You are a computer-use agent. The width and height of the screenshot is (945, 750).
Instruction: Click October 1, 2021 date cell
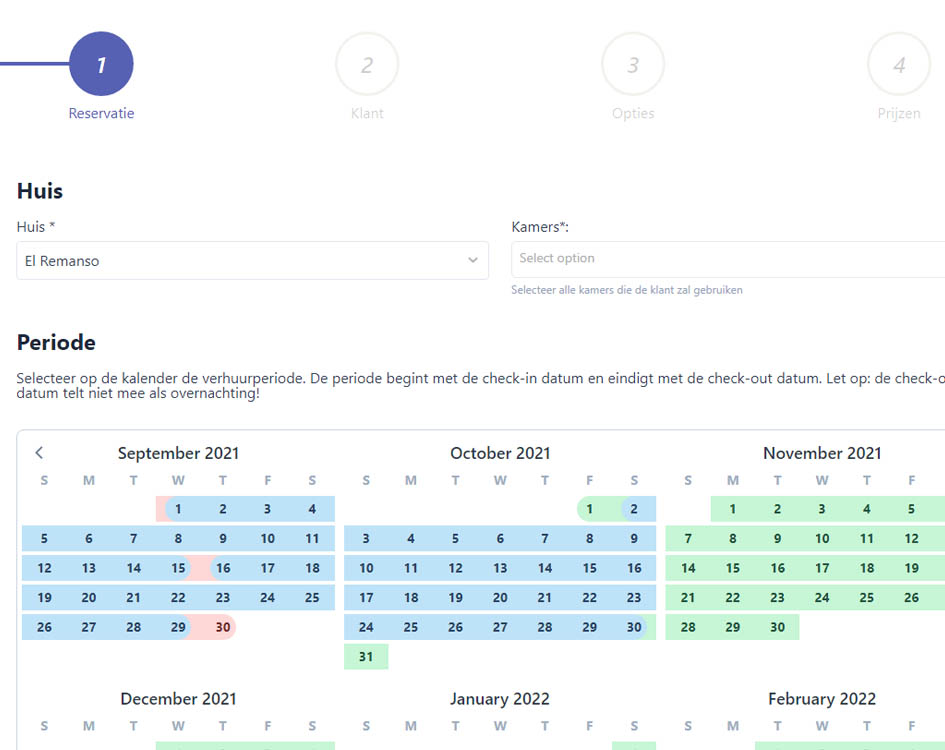590,509
